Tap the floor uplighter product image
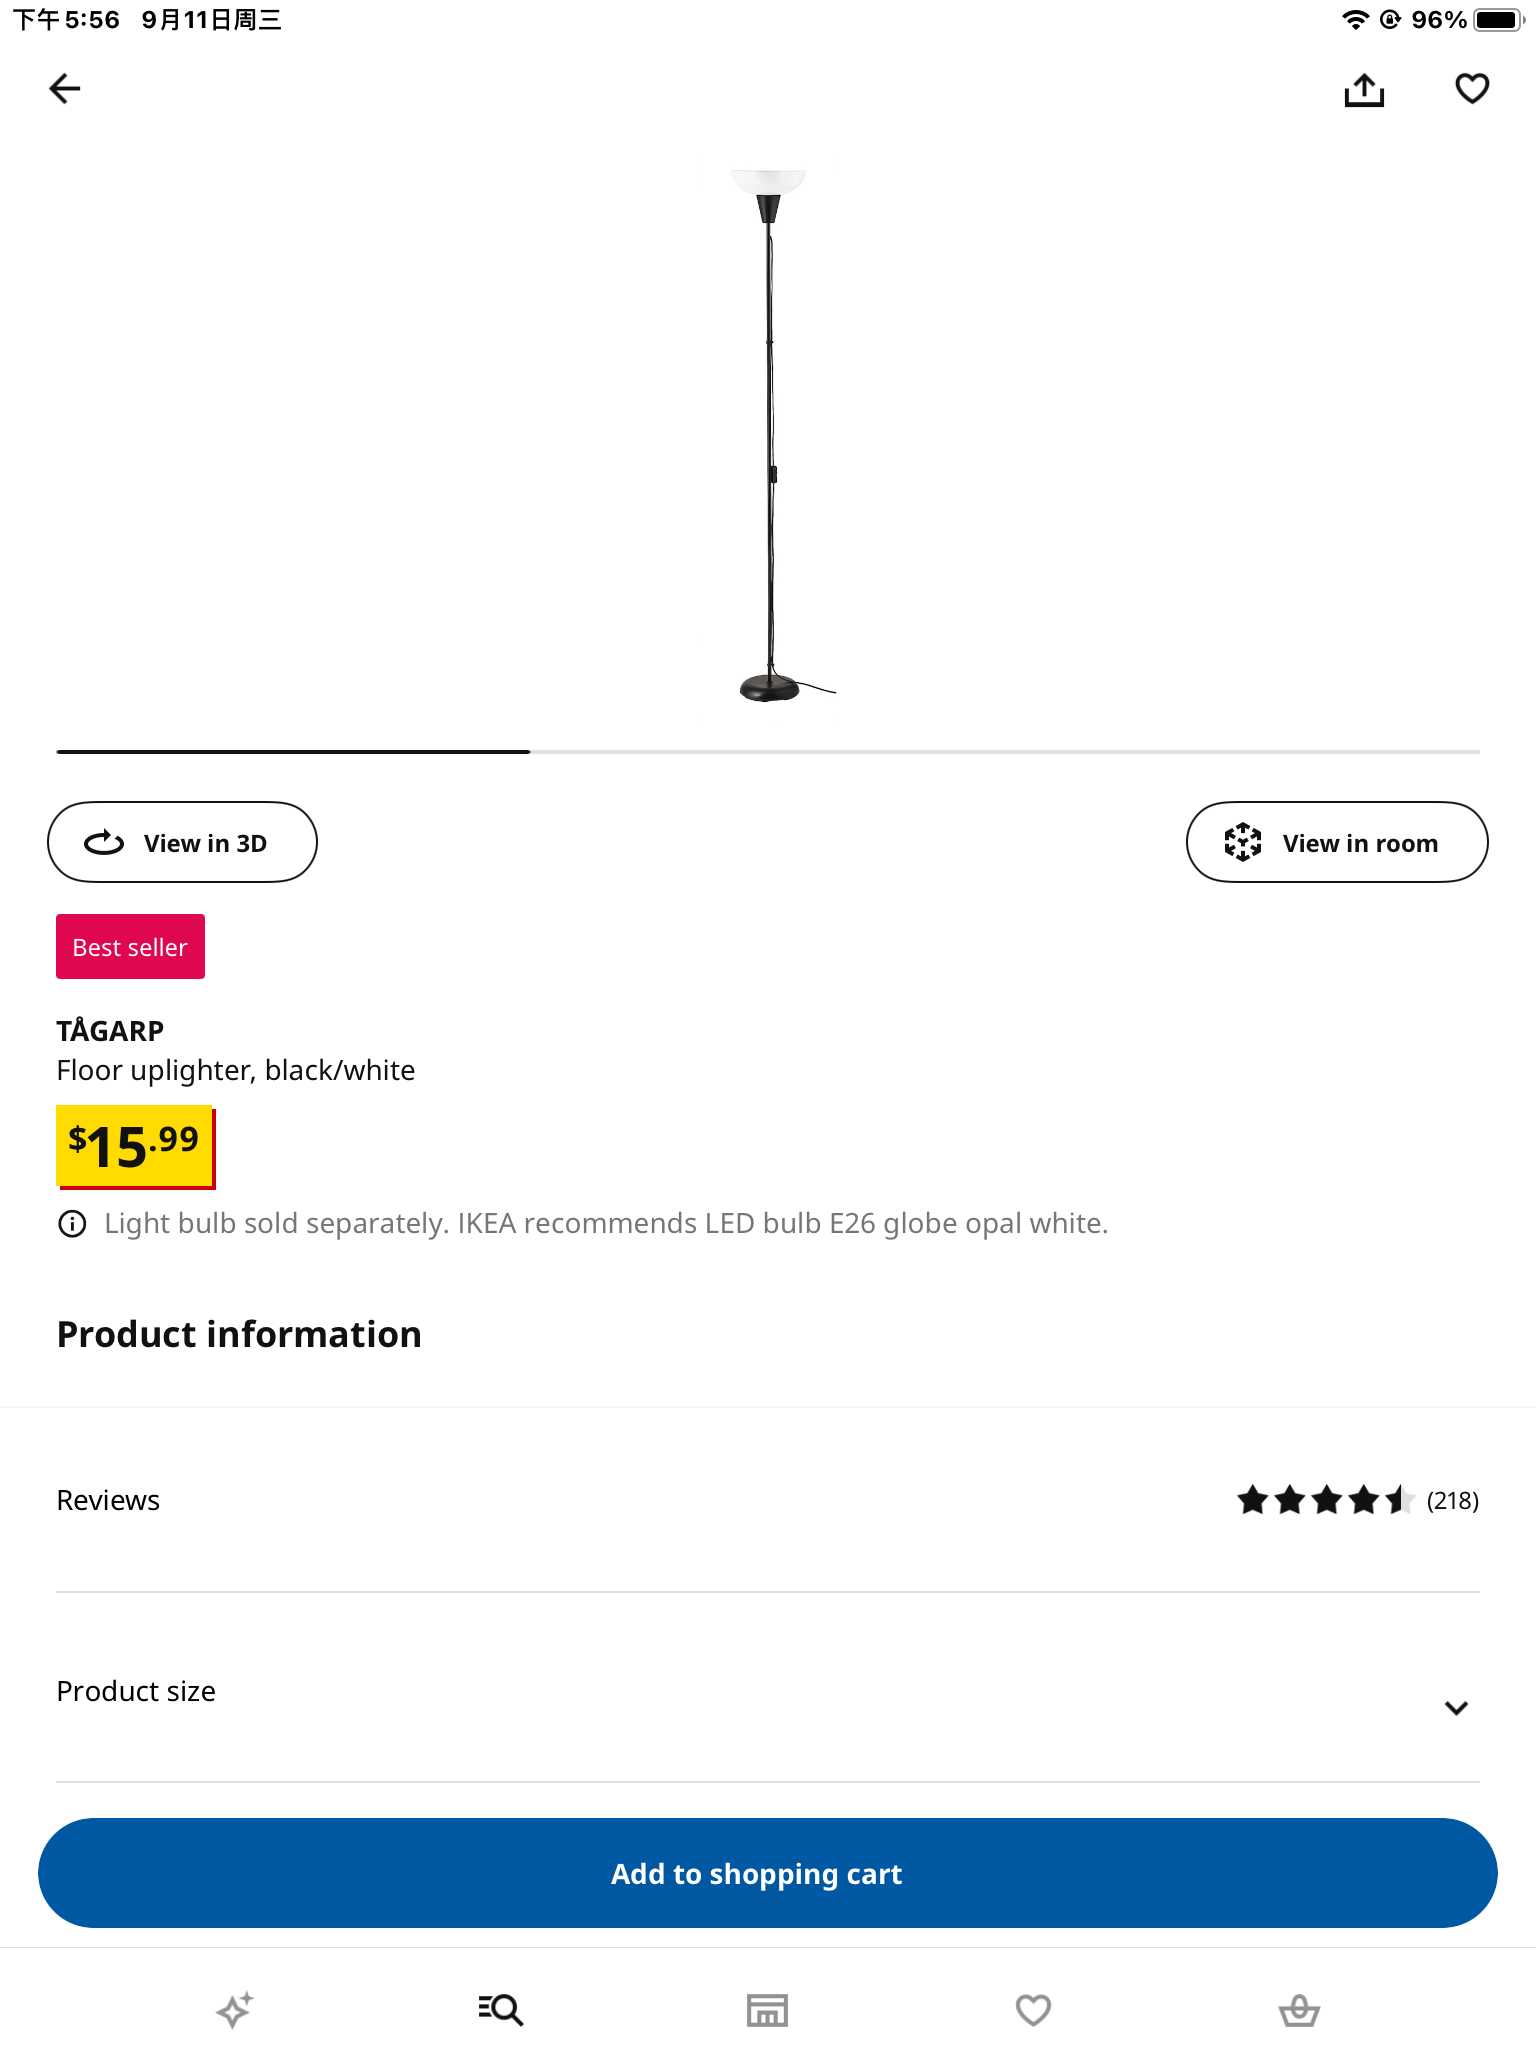 point(770,436)
